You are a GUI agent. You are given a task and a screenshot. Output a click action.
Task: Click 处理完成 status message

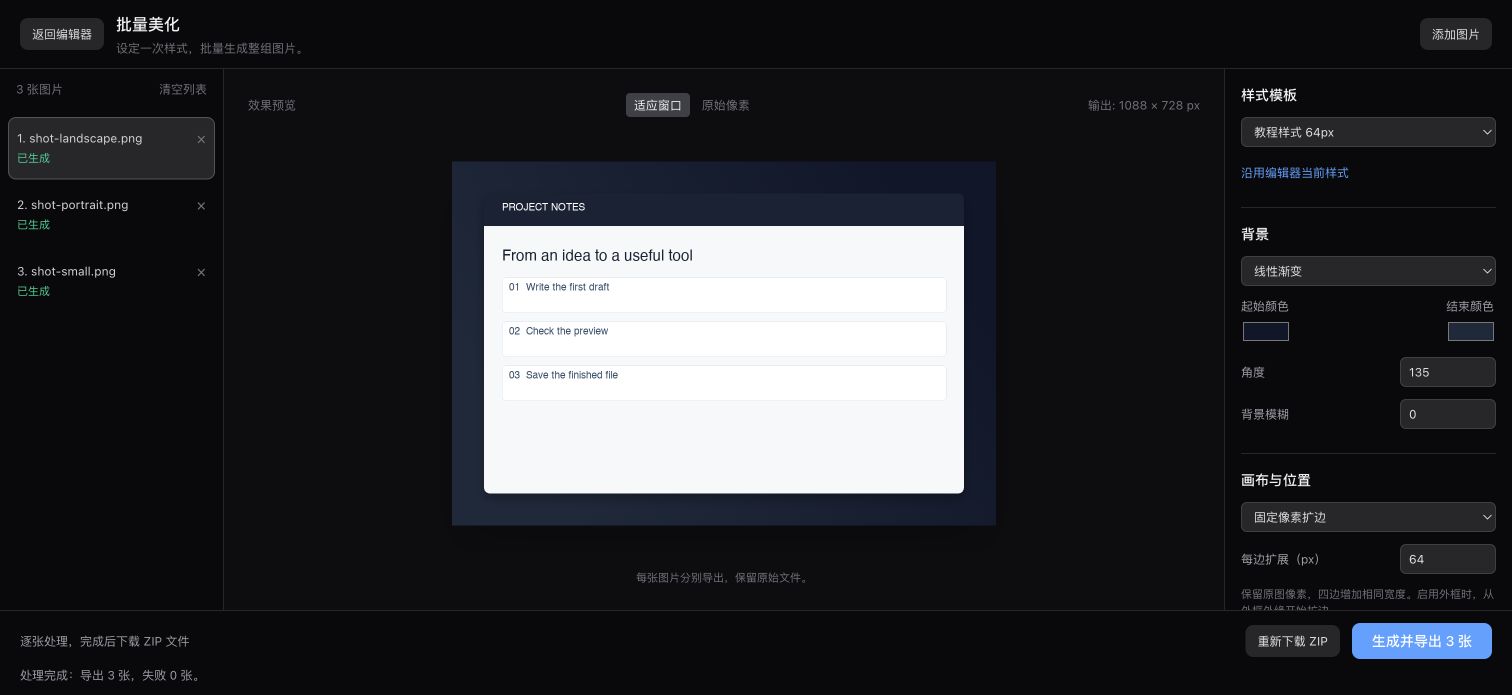[x=112, y=675]
